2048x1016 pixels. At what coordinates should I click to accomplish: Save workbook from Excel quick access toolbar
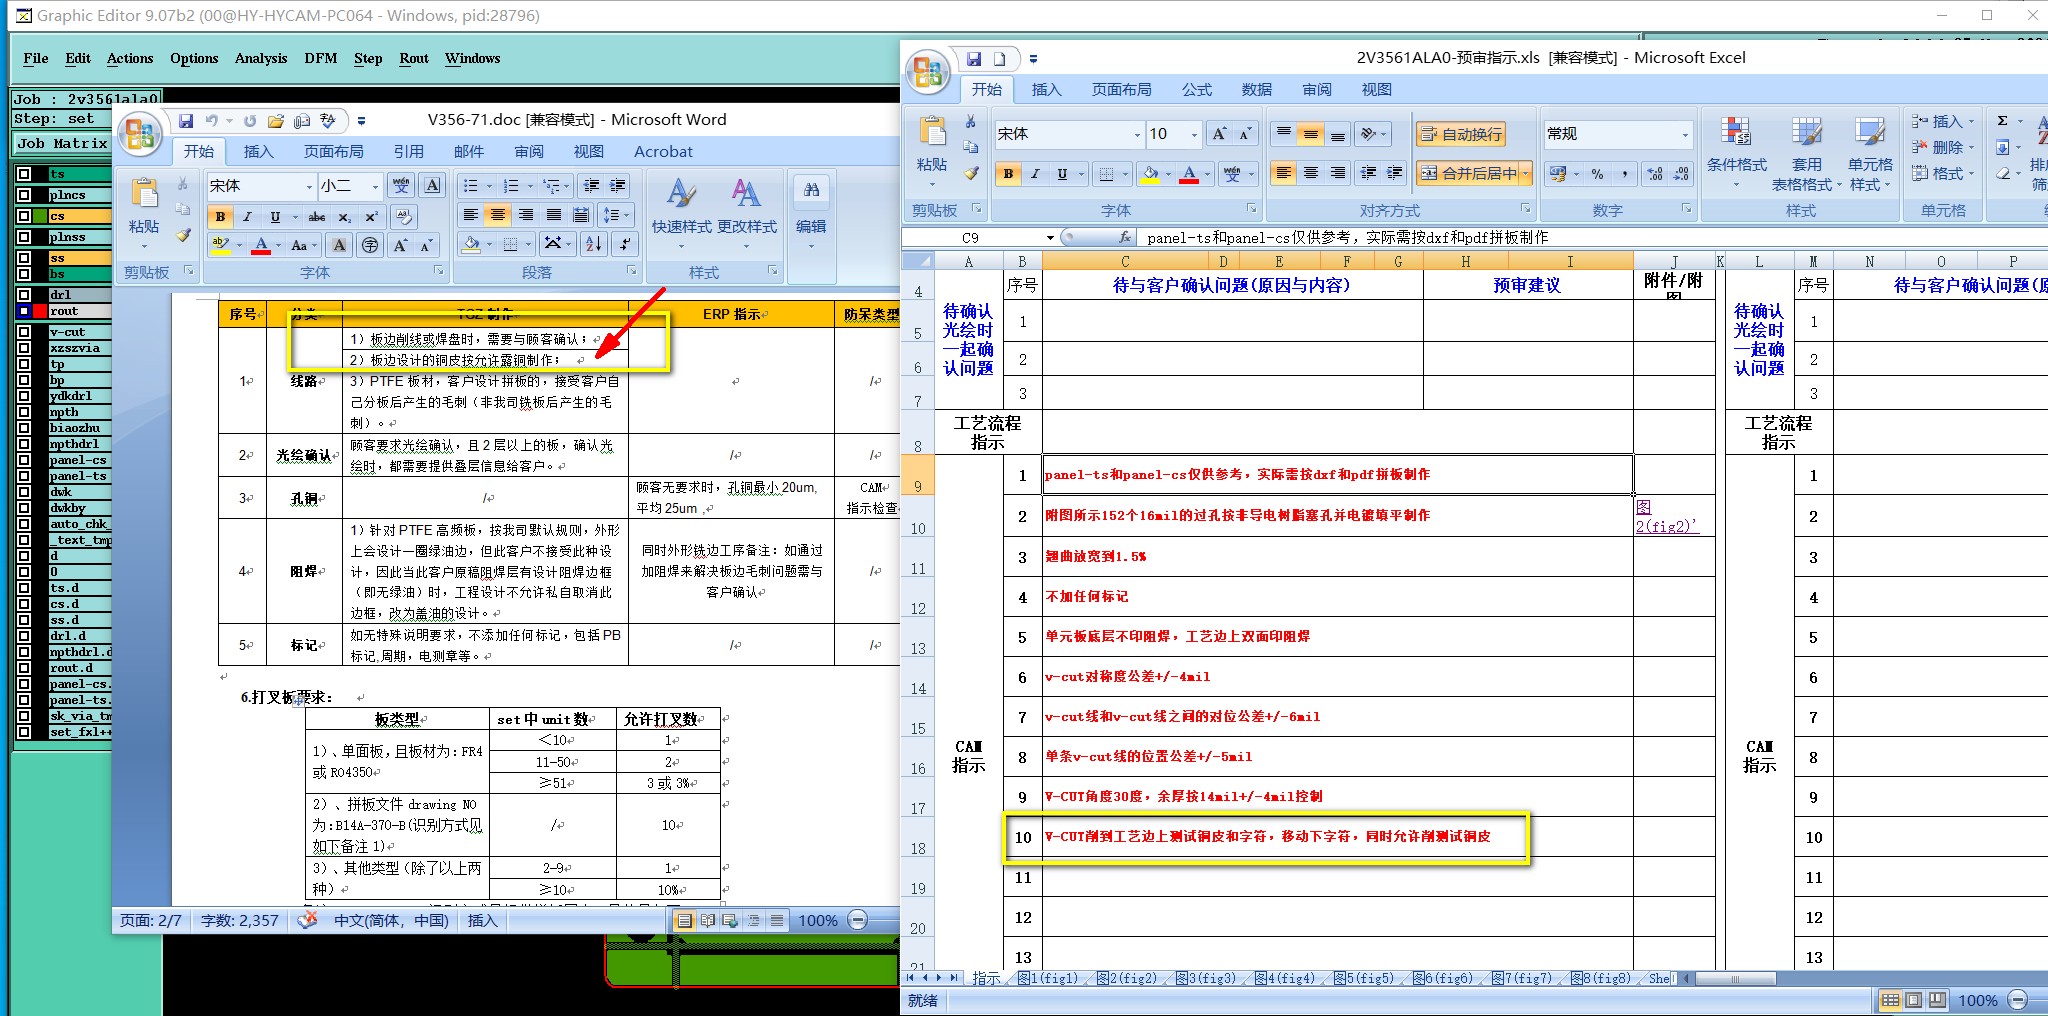tap(974, 59)
